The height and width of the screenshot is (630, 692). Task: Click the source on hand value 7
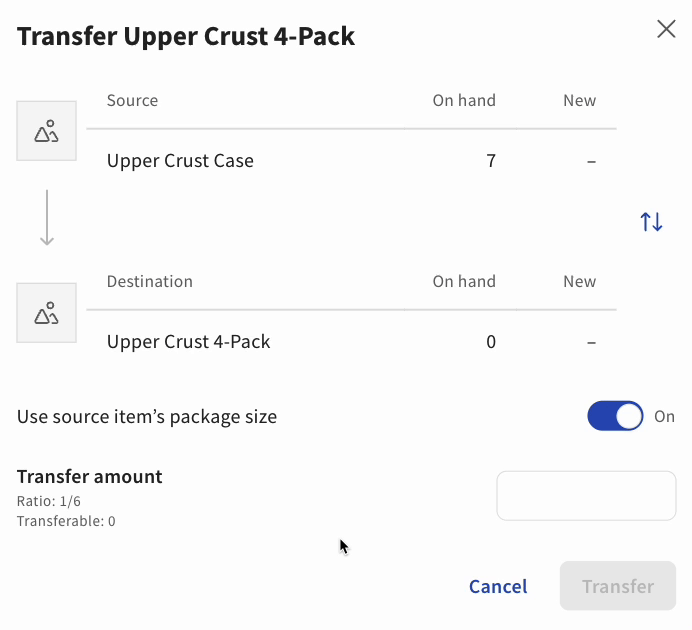click(x=491, y=161)
